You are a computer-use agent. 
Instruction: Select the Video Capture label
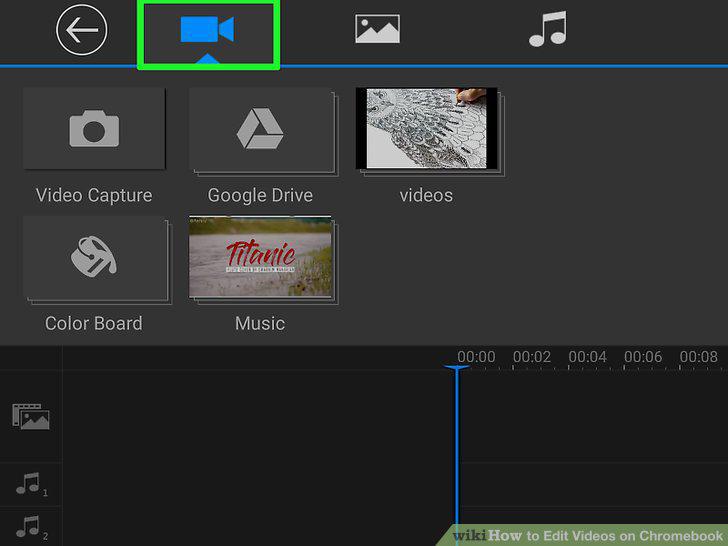pyautogui.click(x=94, y=195)
